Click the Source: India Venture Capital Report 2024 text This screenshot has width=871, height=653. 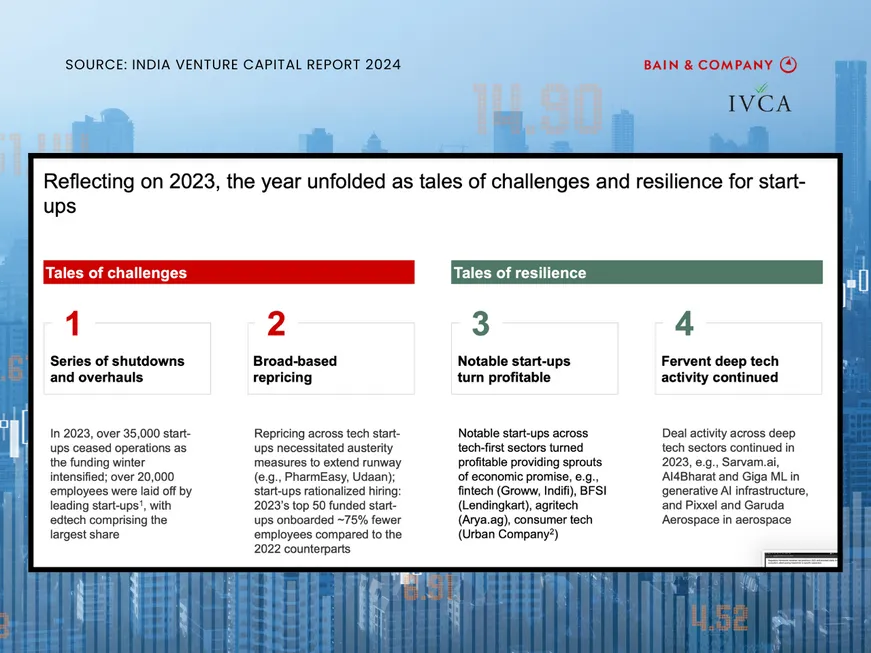(233, 65)
